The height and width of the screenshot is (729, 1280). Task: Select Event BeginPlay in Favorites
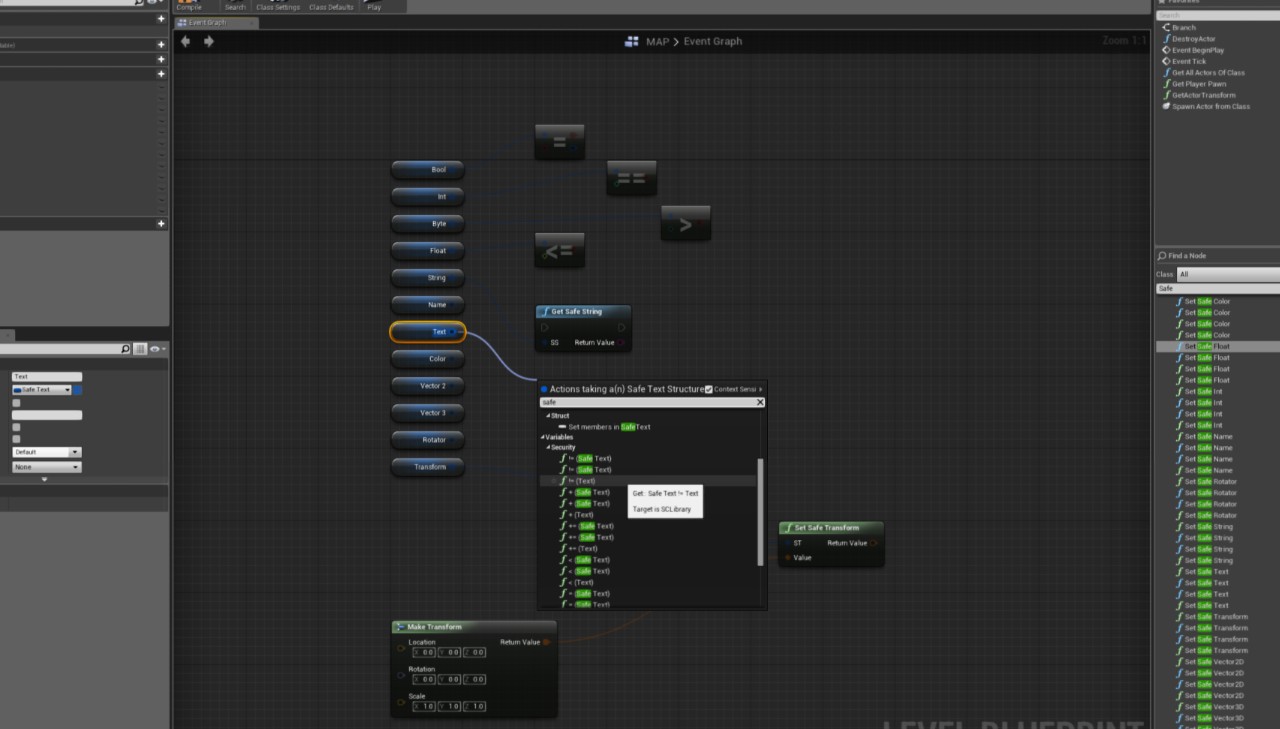tap(1197, 50)
